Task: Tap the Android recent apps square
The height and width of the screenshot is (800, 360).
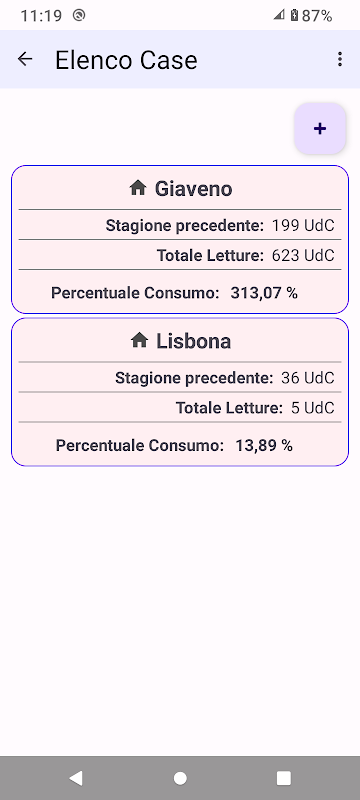Action: [x=284, y=778]
